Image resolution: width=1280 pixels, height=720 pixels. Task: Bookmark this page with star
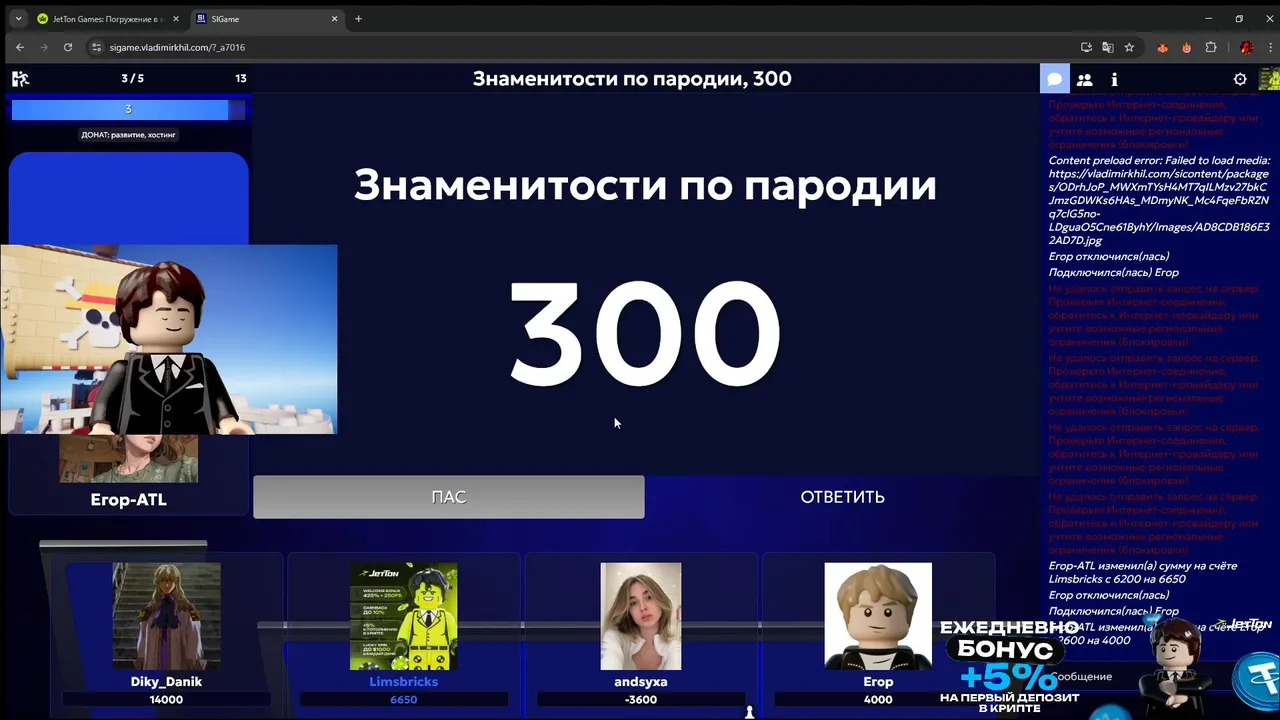[x=1129, y=47]
